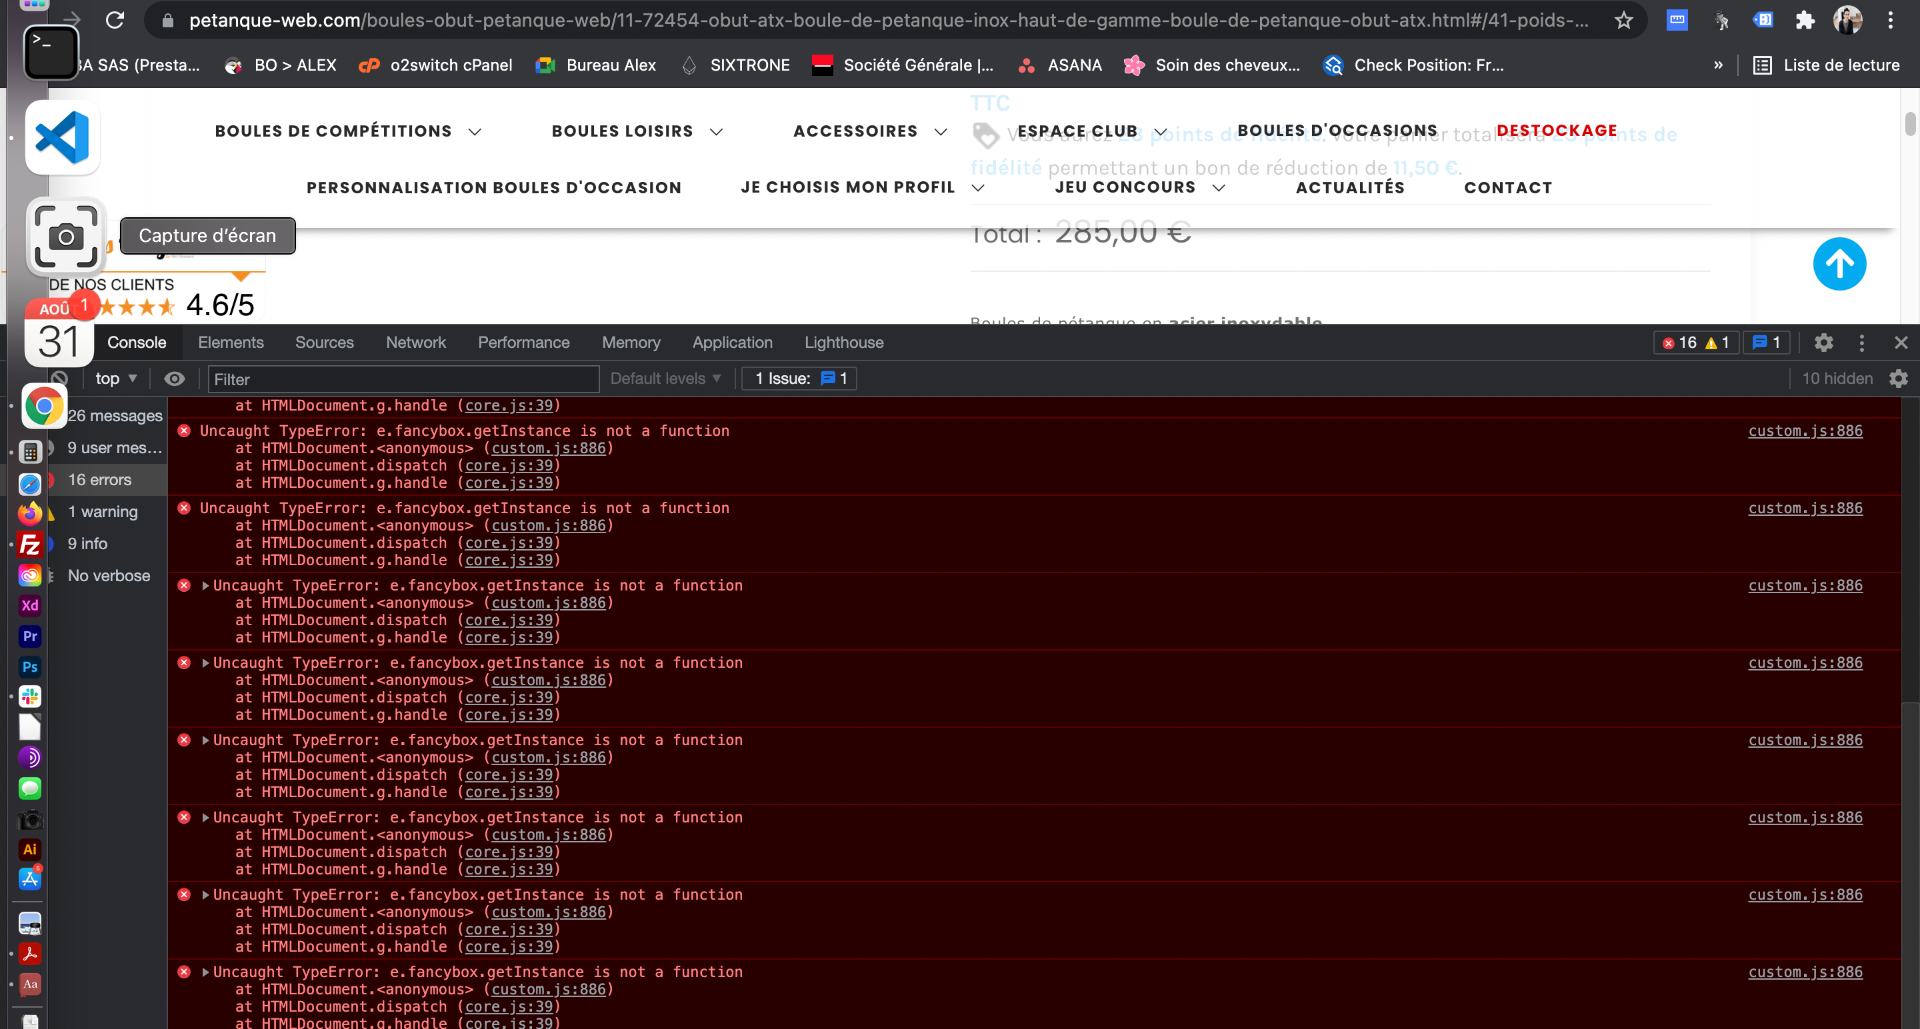
Task: Open the ASANA bookmark
Action: (1060, 65)
